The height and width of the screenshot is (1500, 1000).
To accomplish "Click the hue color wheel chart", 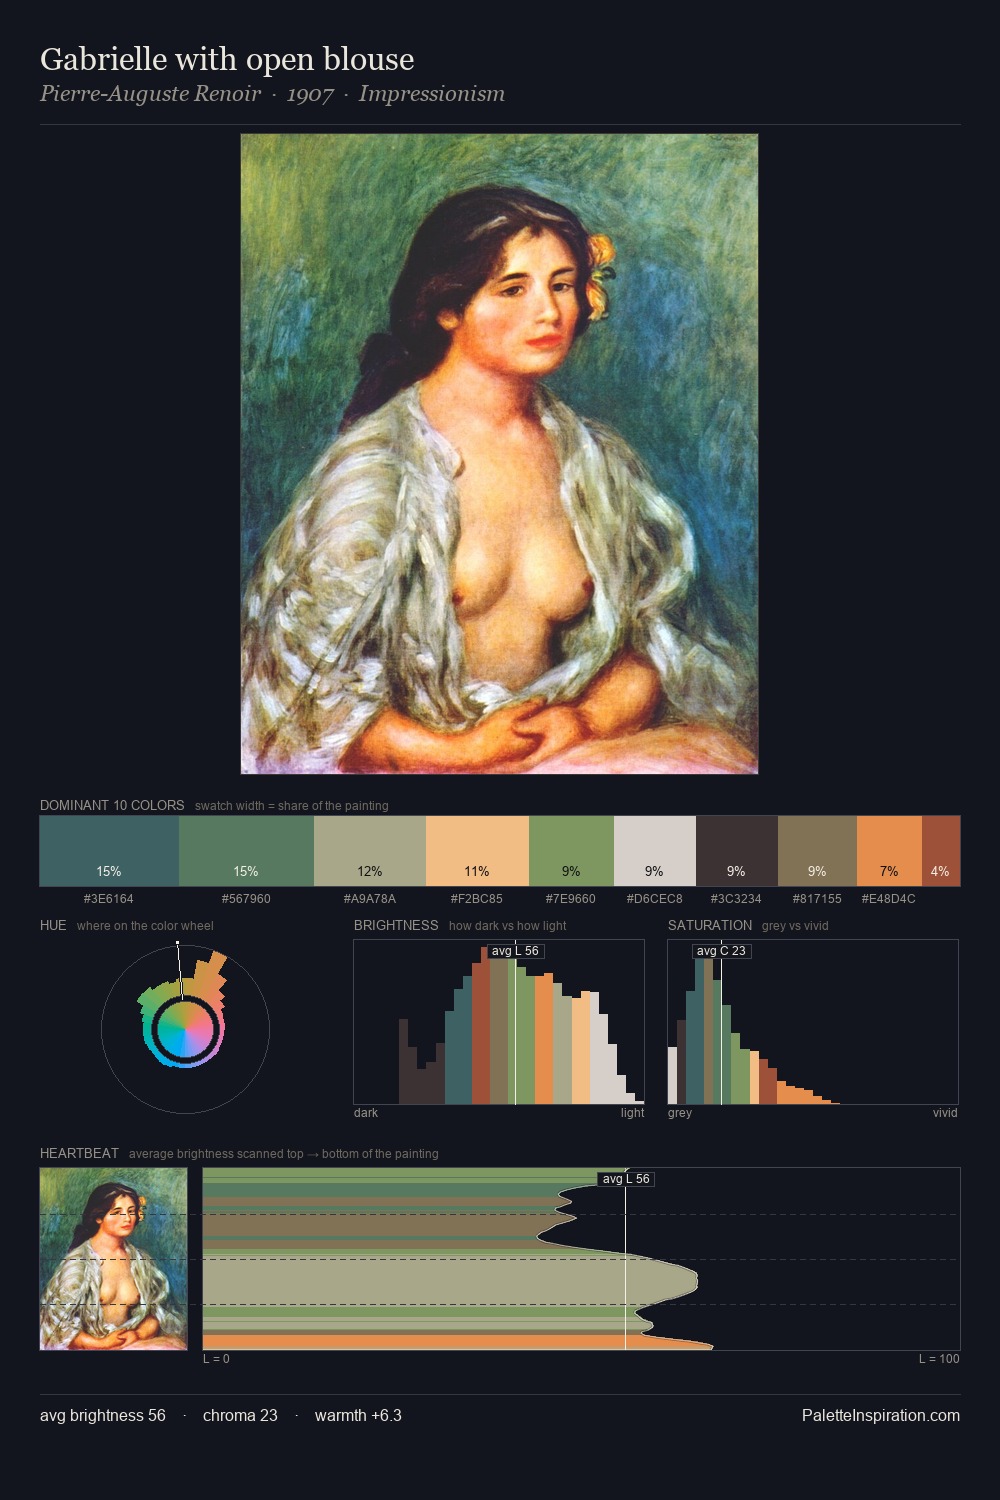I will coord(185,1028).
